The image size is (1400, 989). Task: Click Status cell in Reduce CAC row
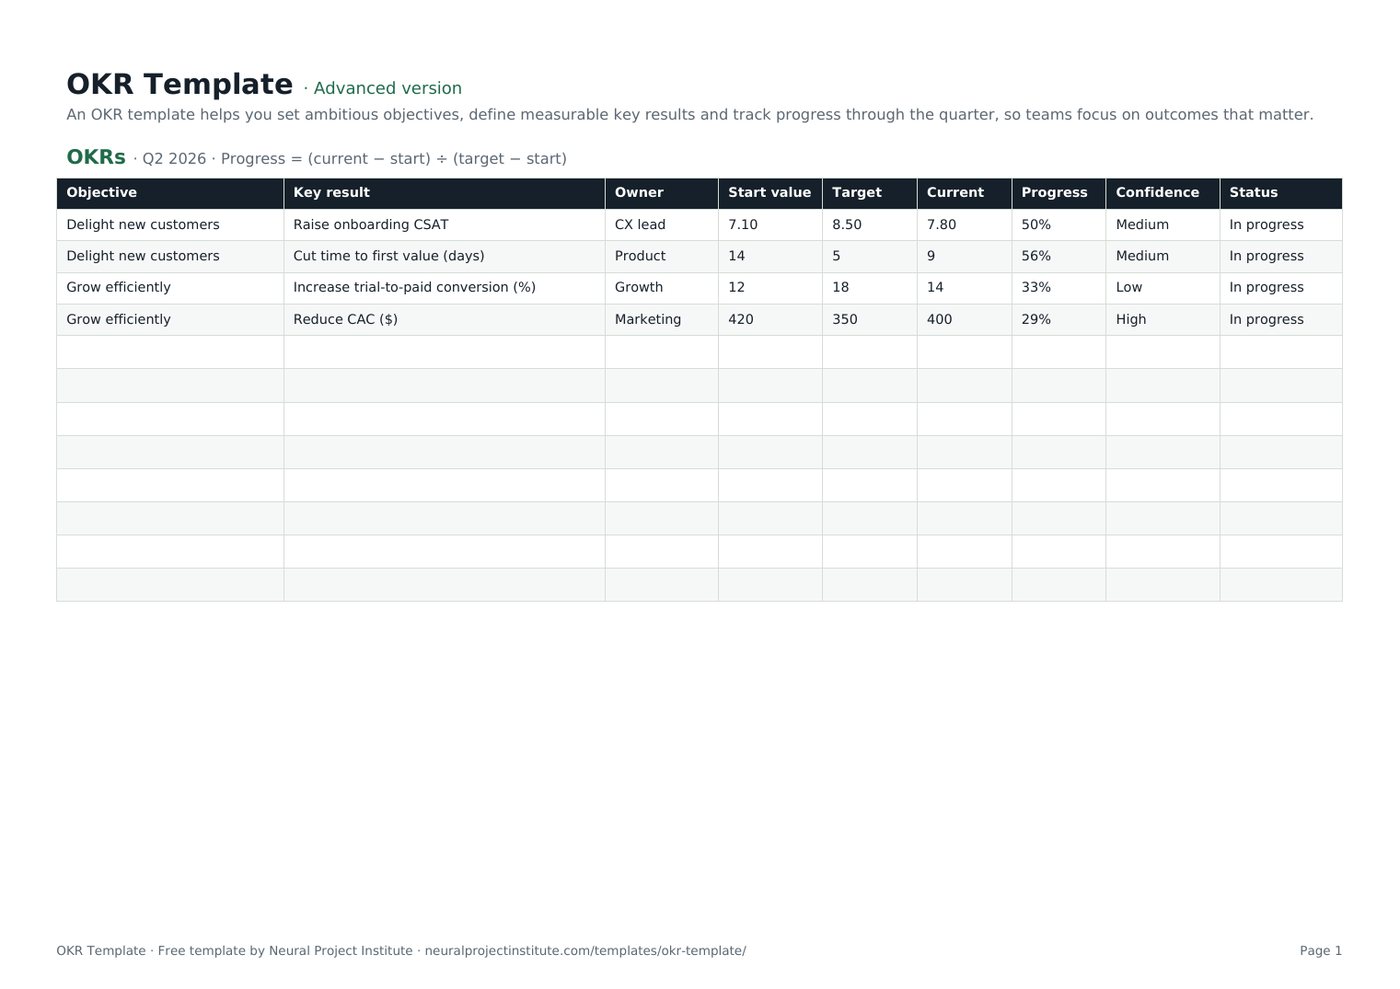1280,320
